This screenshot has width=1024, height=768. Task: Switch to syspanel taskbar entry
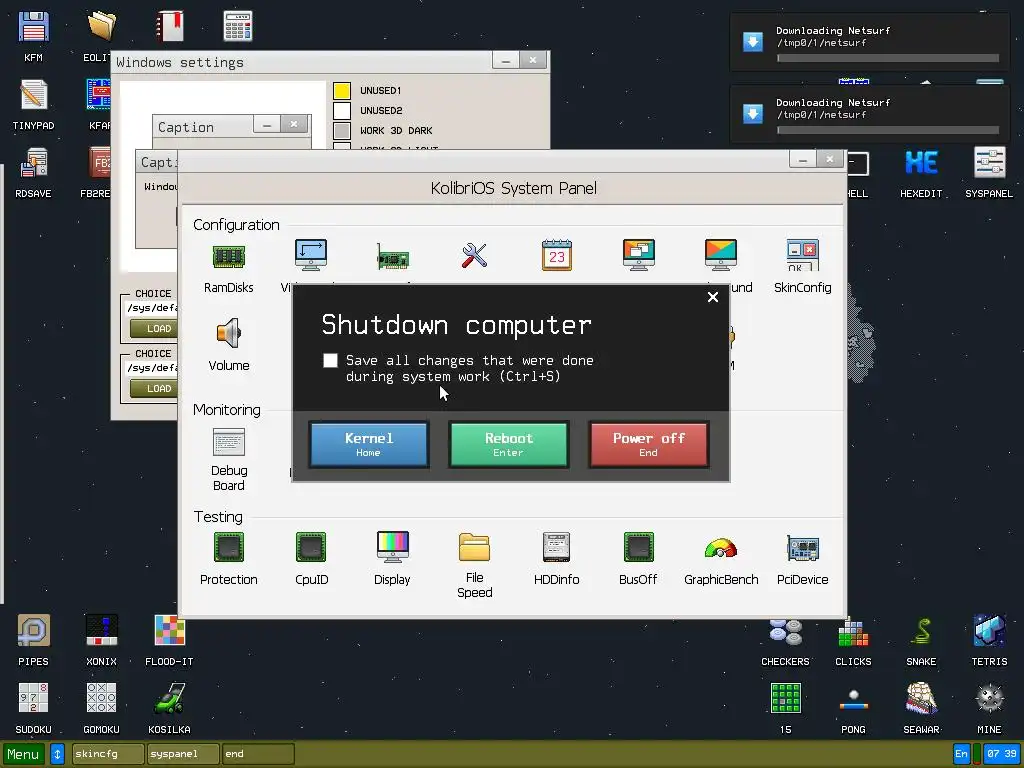[x=184, y=754]
